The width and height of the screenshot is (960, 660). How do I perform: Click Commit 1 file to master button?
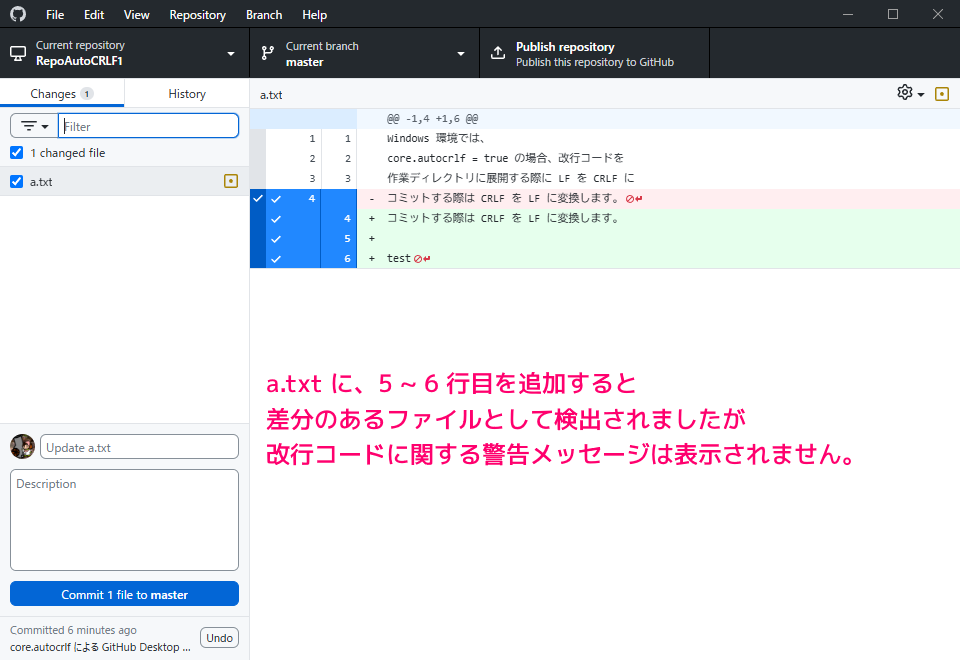pyautogui.click(x=124, y=594)
